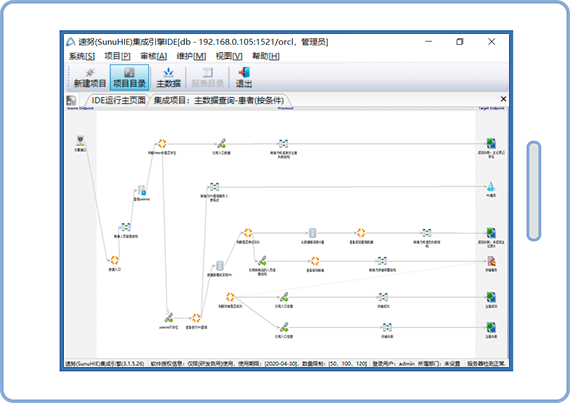The width and height of the screenshot is (570, 403).
Task: Open 主数据 from the toolbar
Action: (168, 77)
